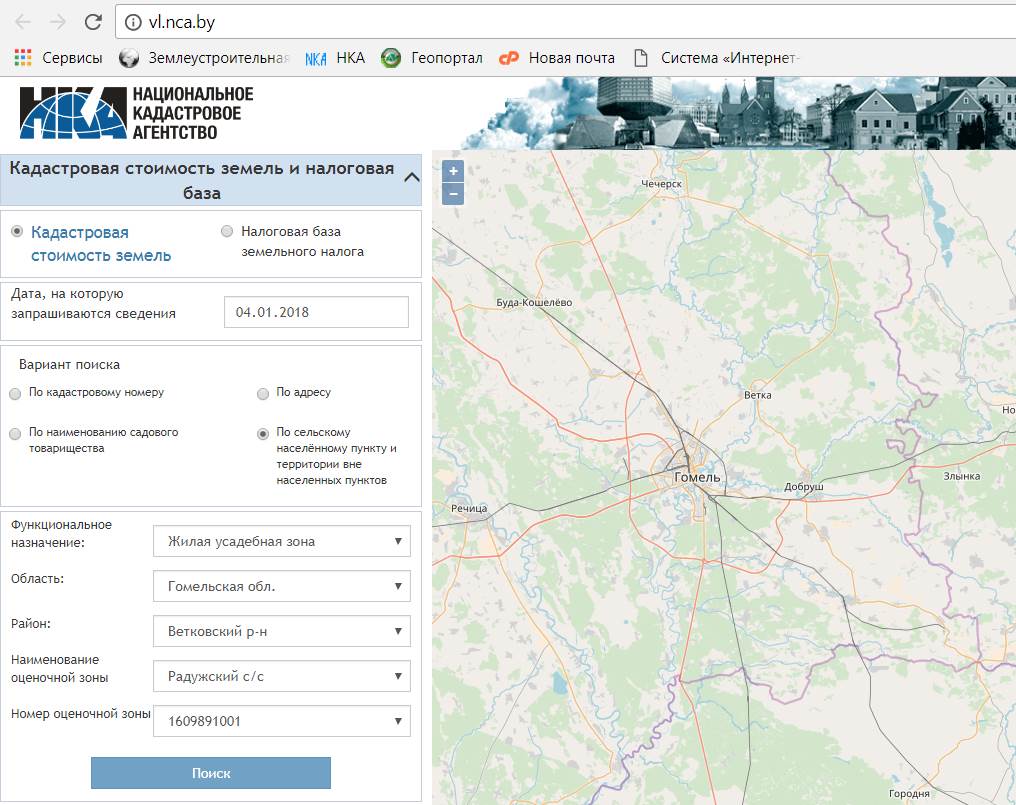Collapse the Кадастровая стоимость земель panel chevron
This screenshot has height=805, width=1016.
point(411,178)
